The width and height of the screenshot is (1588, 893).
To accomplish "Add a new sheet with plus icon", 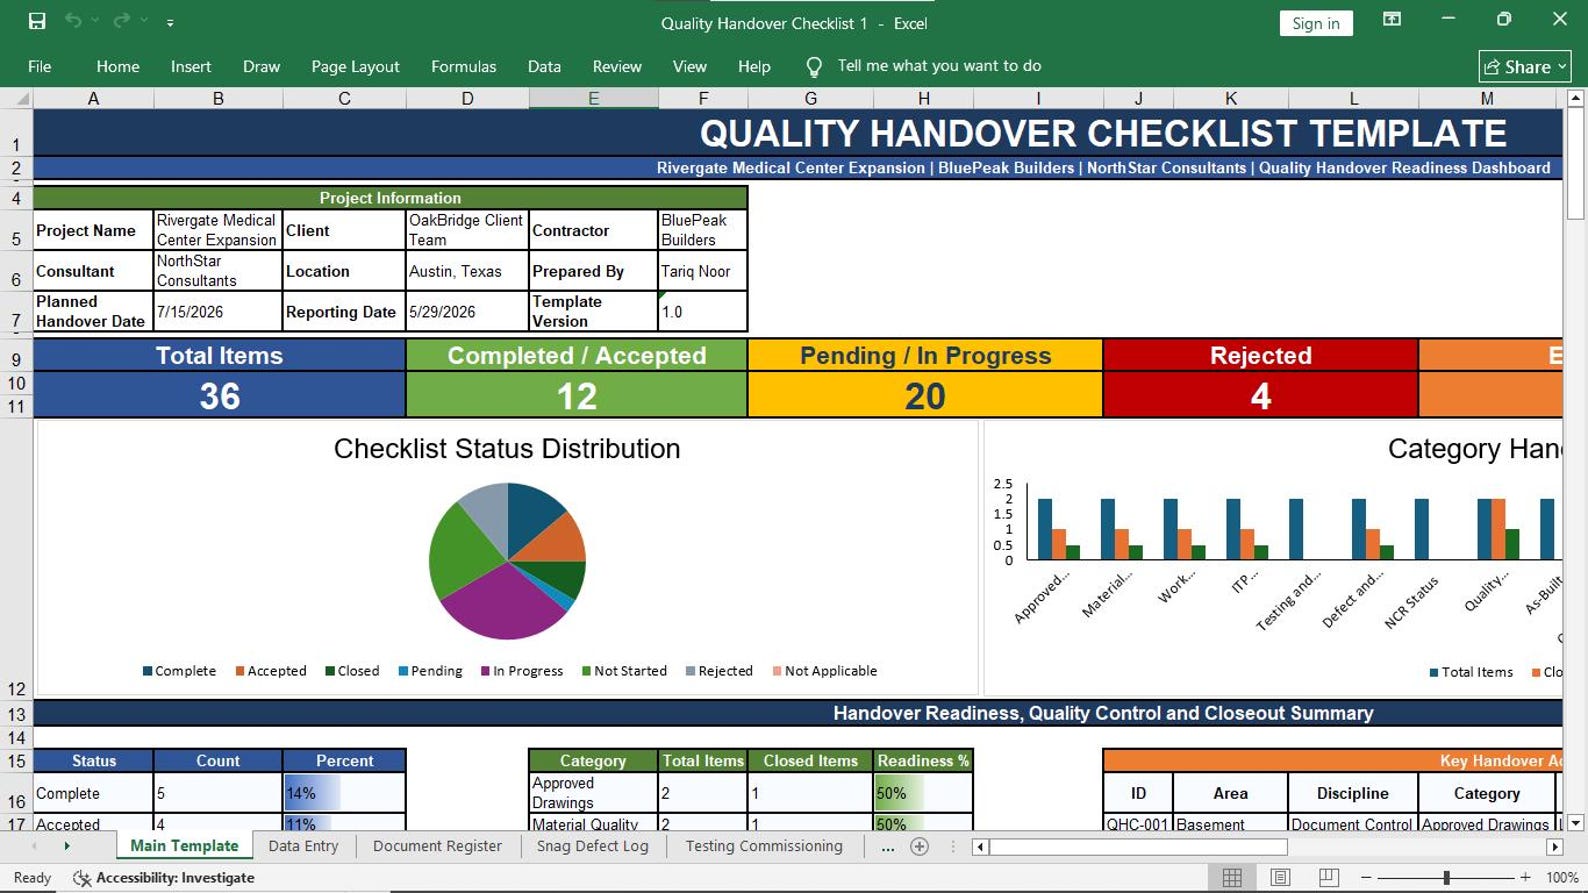I will pyautogui.click(x=920, y=847).
